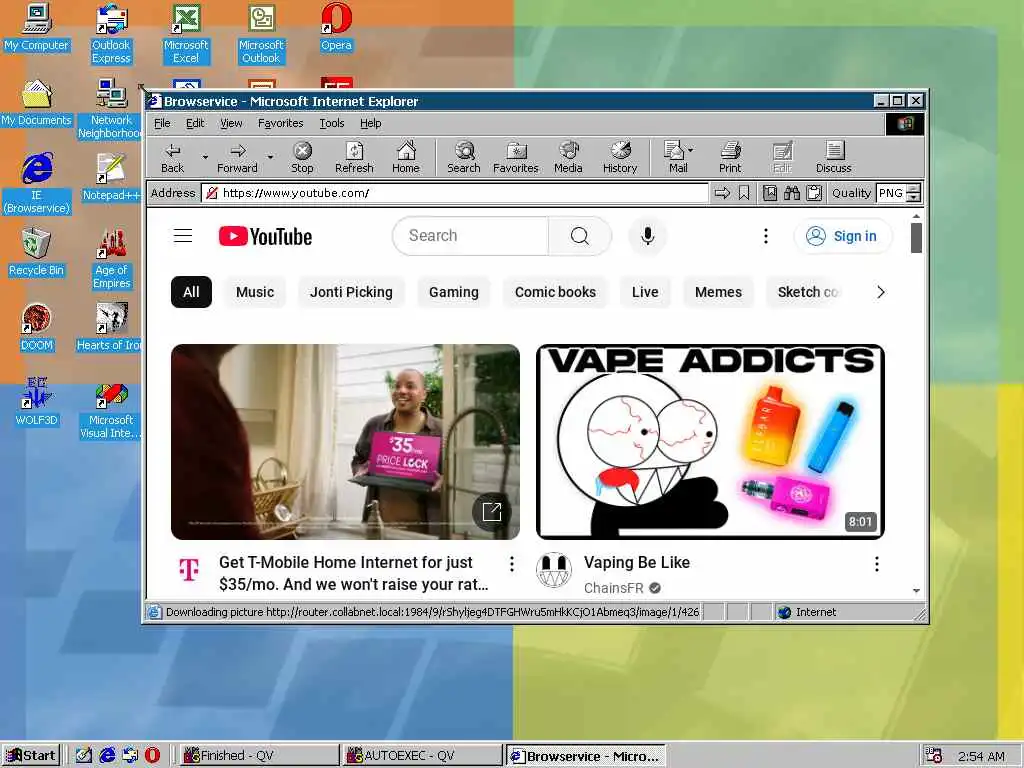Open the Search toolbar panel
Viewport: 1024px width, 768px height.
464,158
